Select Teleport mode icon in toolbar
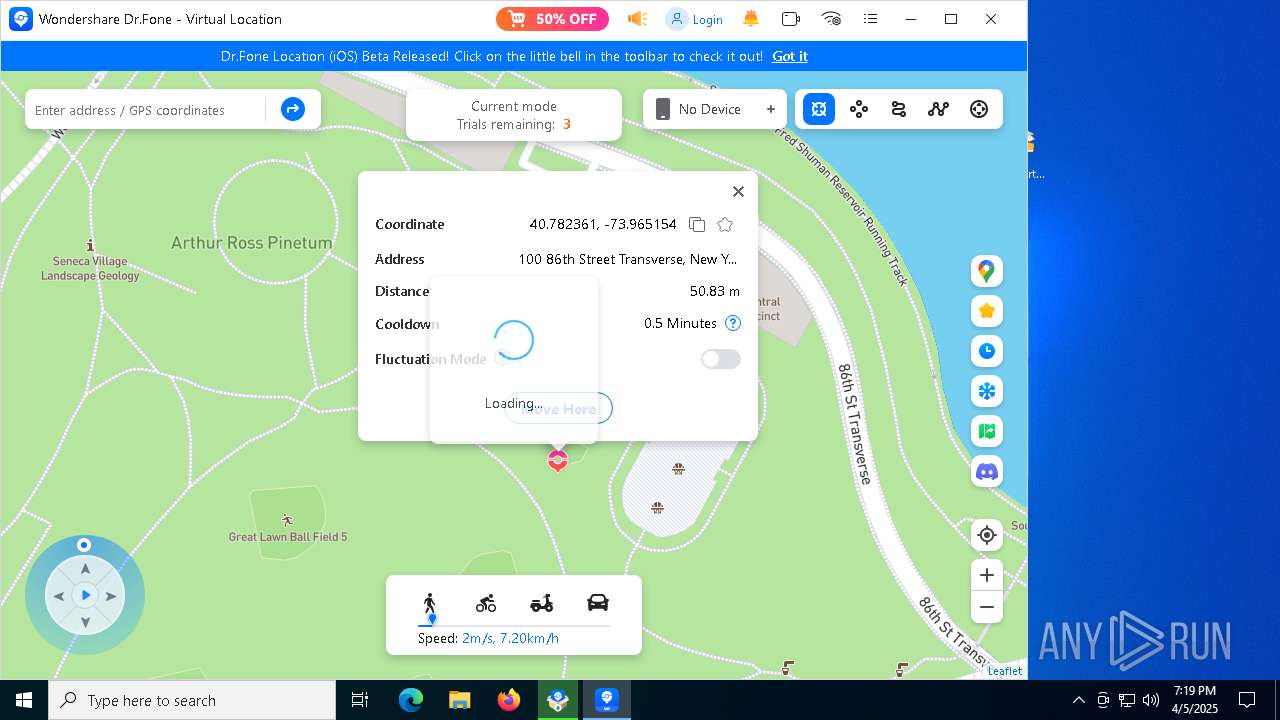The image size is (1280, 720). tap(818, 109)
